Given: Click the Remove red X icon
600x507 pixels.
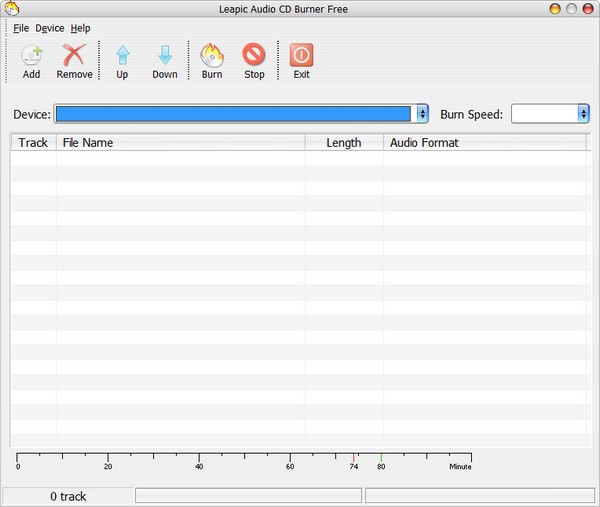Looking at the screenshot, I should 74,55.
